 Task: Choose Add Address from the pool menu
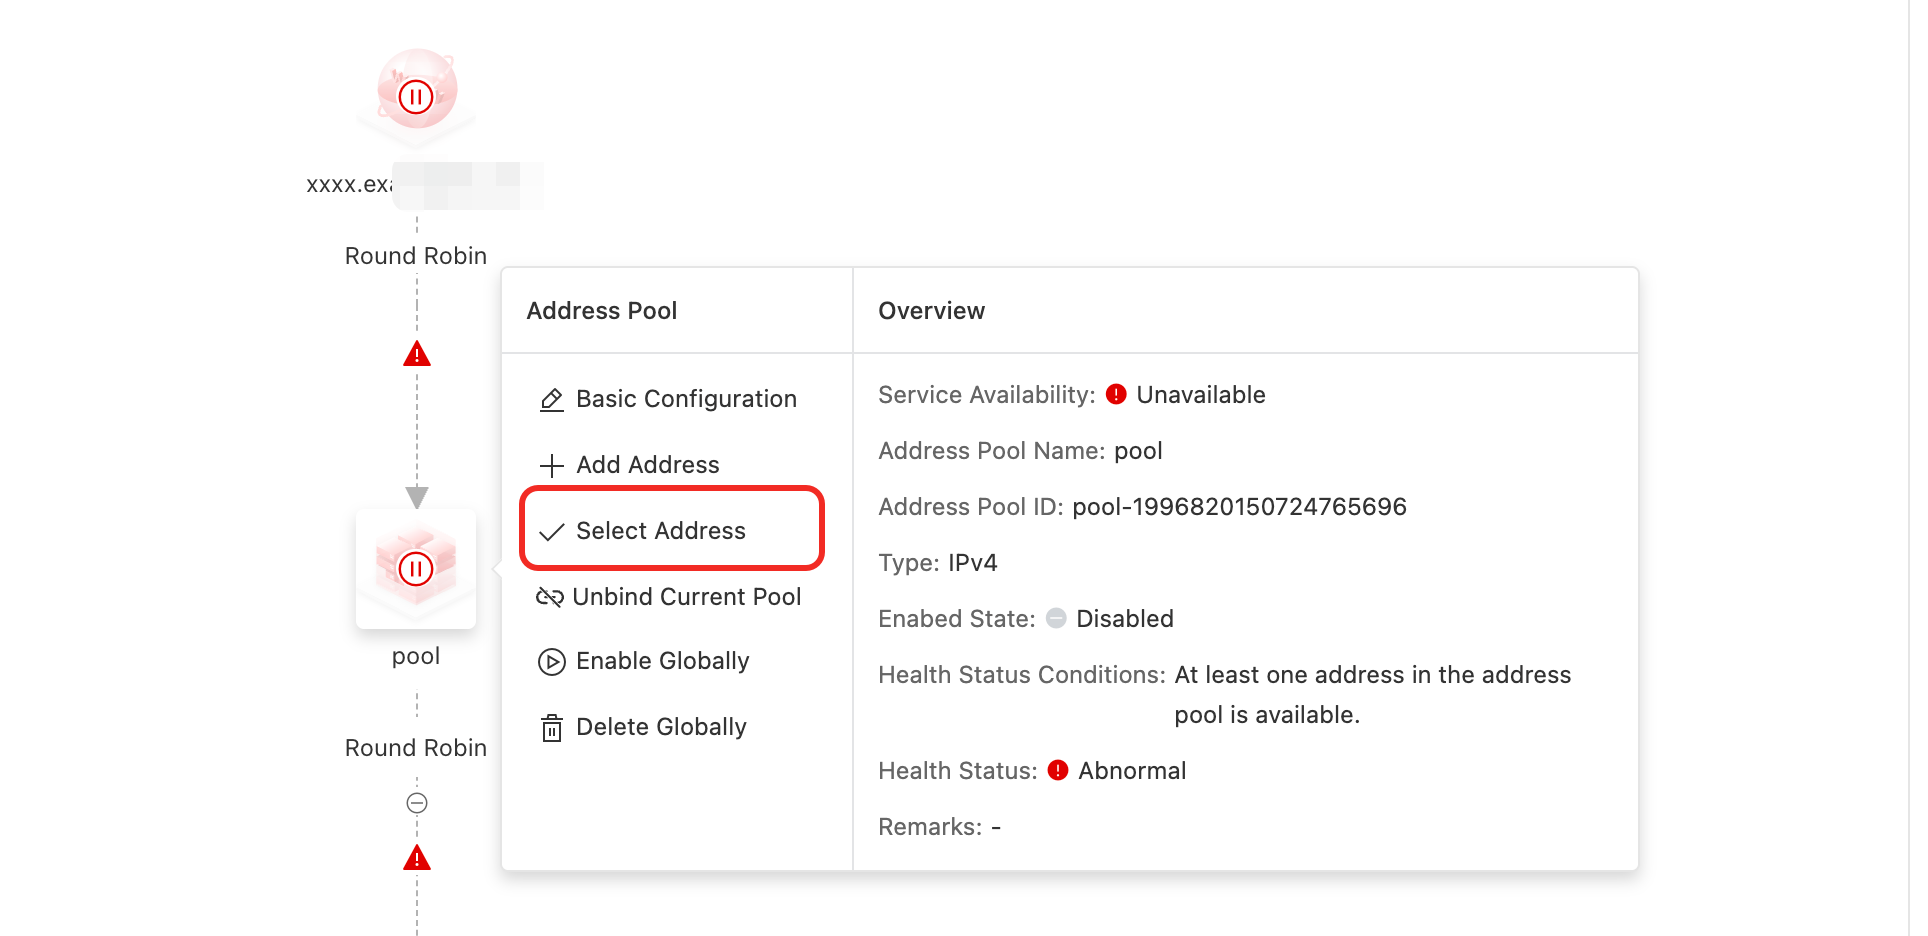coord(629,465)
